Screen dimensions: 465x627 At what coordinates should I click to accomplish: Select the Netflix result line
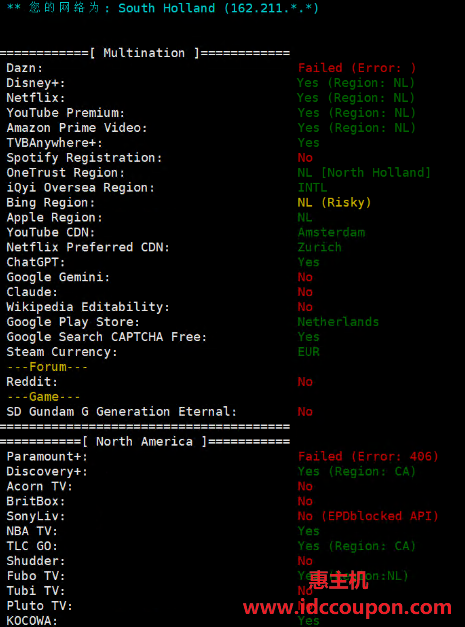pyautogui.click(x=211, y=98)
